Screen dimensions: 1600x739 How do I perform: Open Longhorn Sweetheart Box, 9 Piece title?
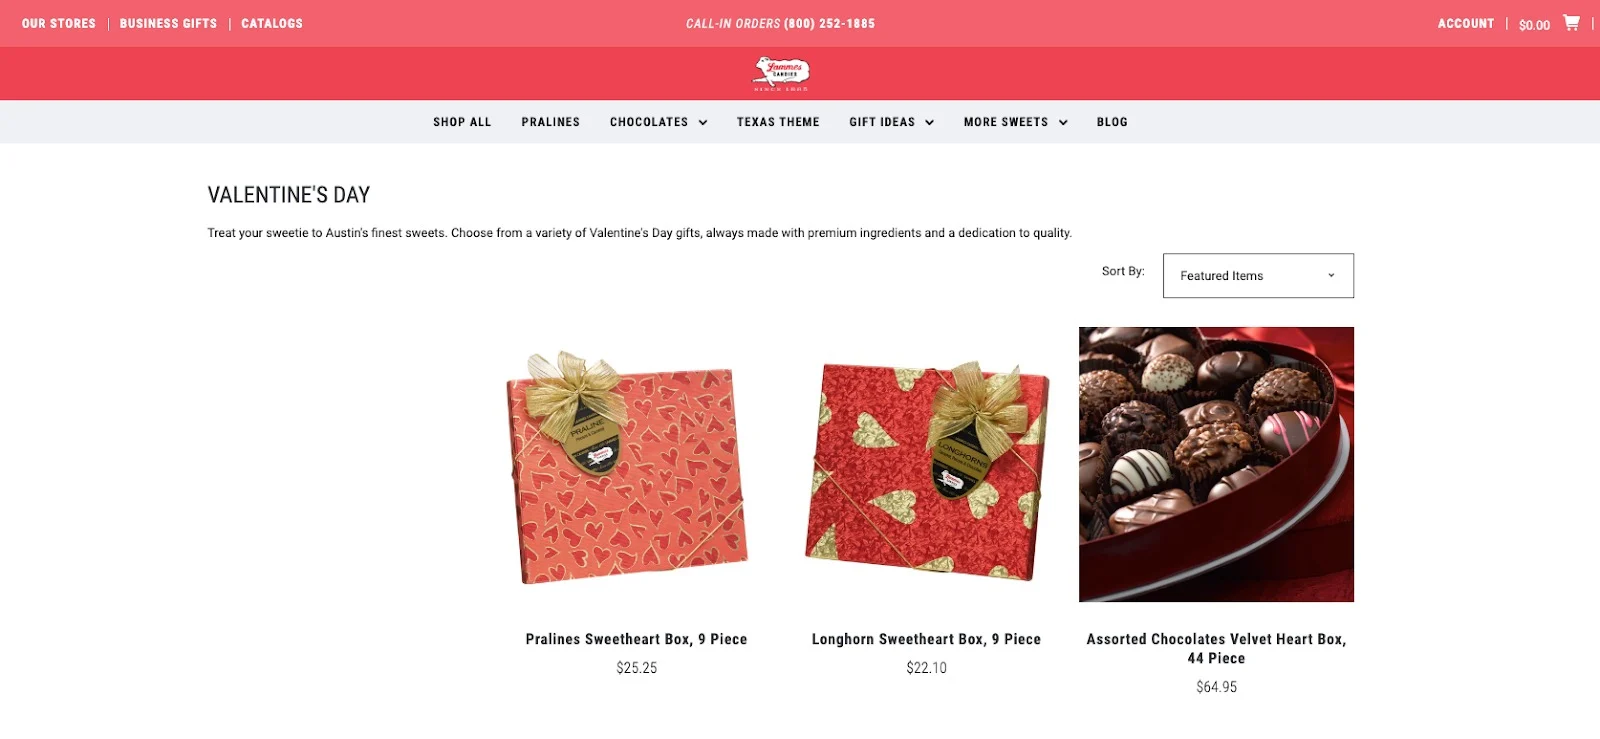coord(926,639)
